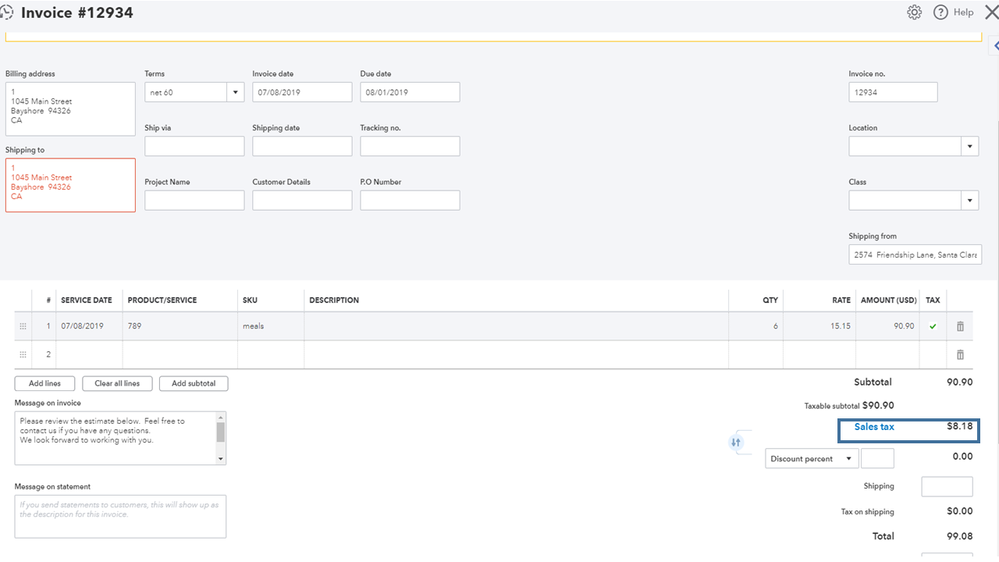Click the Add subtotal button
Viewport: 999px width, 562px height.
pos(193,383)
